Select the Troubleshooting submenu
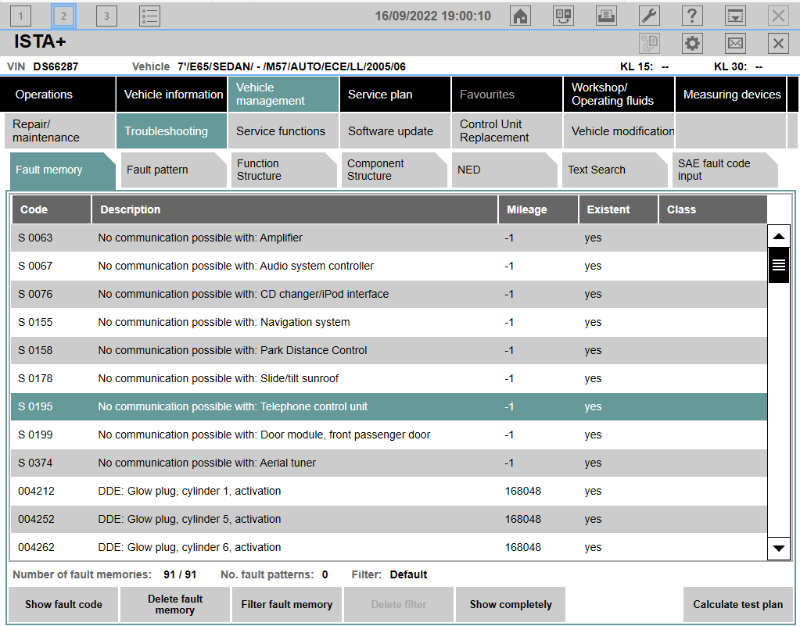 tap(172, 131)
